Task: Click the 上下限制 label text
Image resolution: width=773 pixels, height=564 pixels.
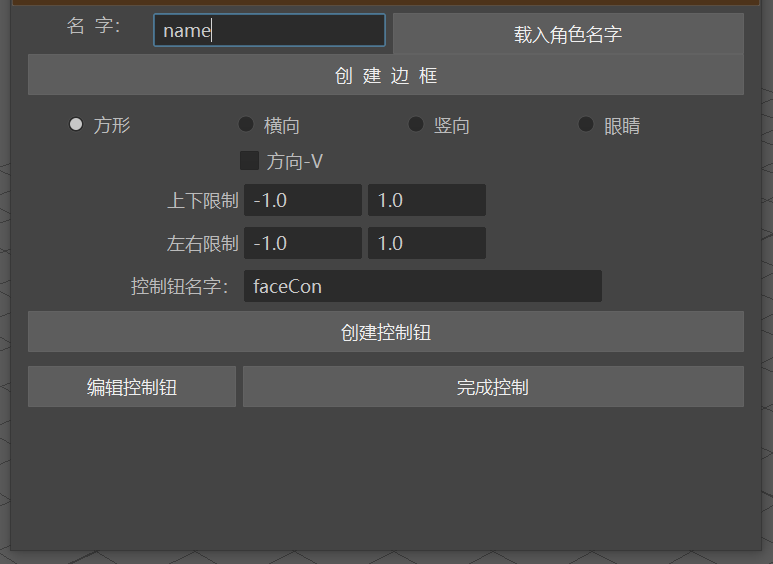Action: point(203,201)
